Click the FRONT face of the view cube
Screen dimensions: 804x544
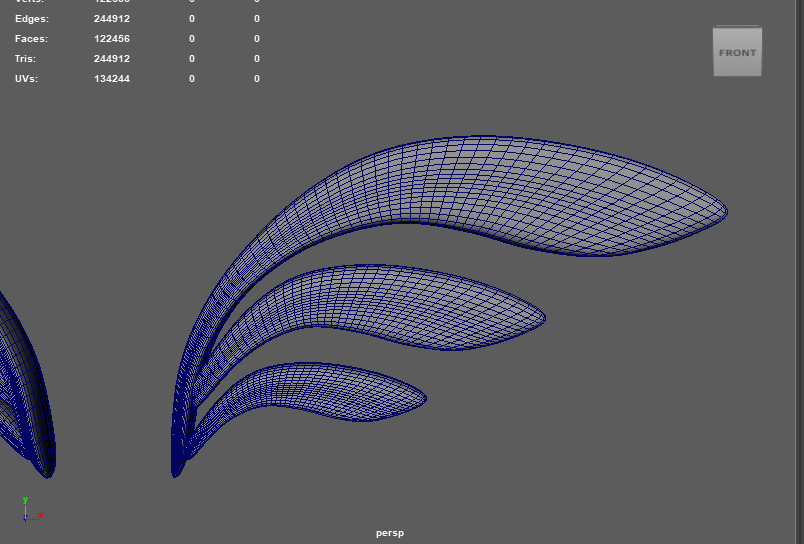click(737, 52)
